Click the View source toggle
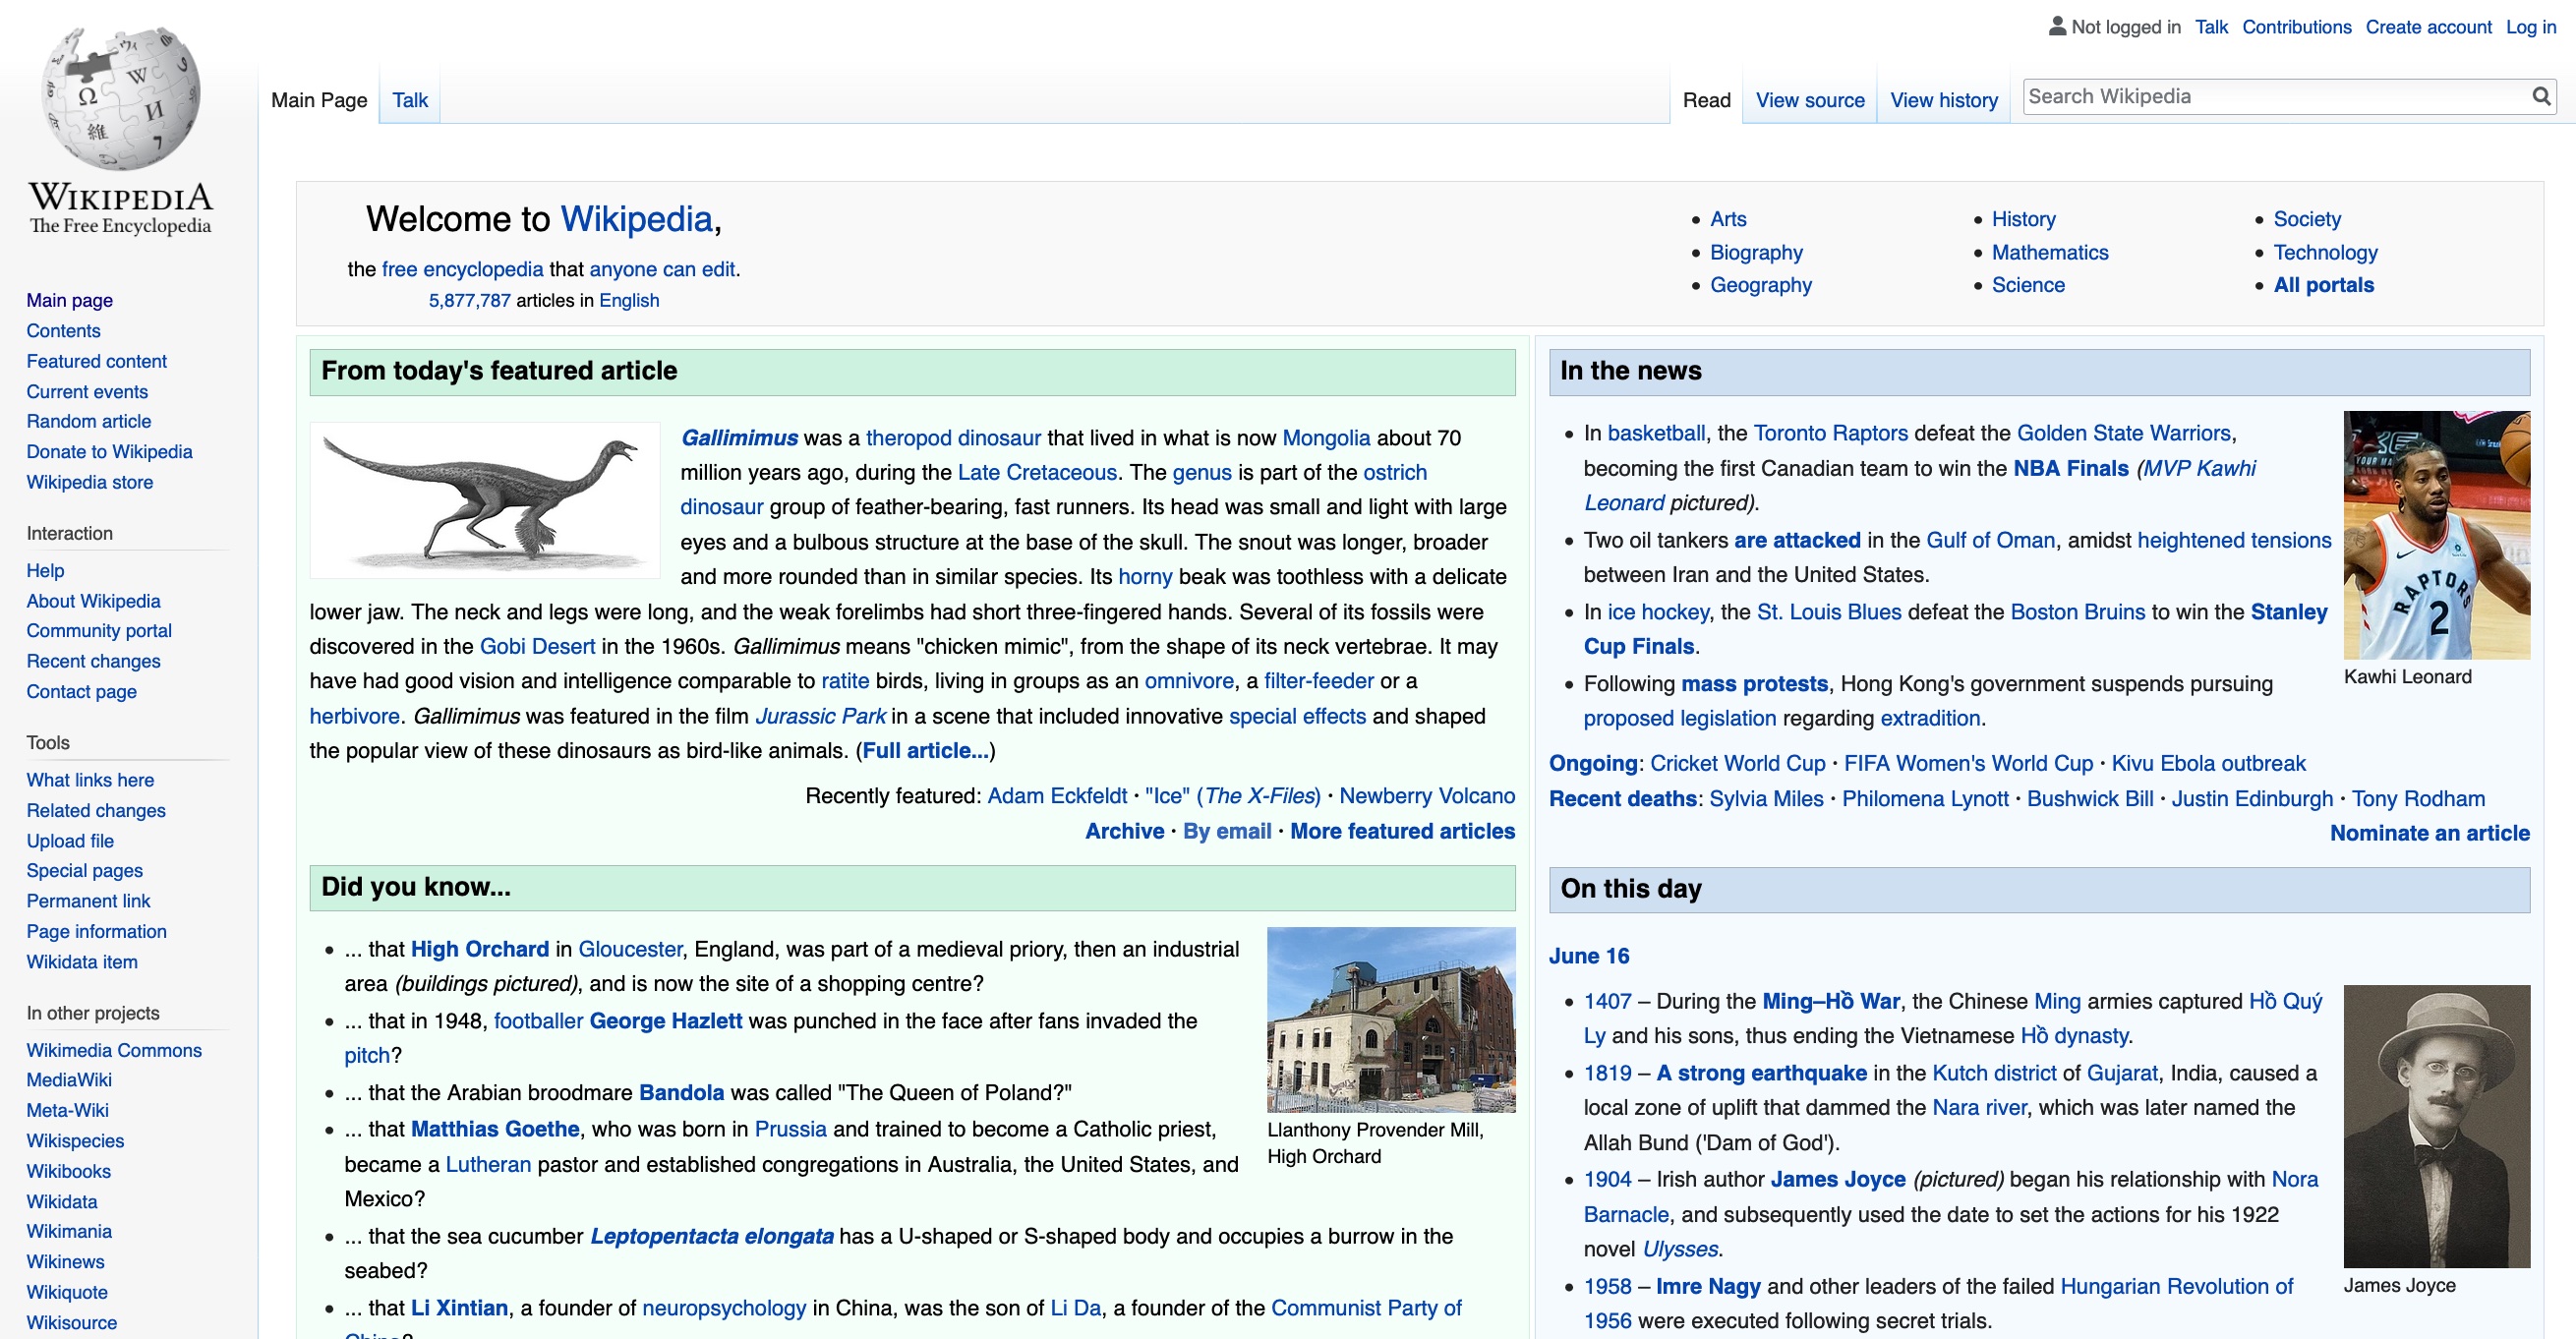The image size is (2576, 1339). (1809, 99)
